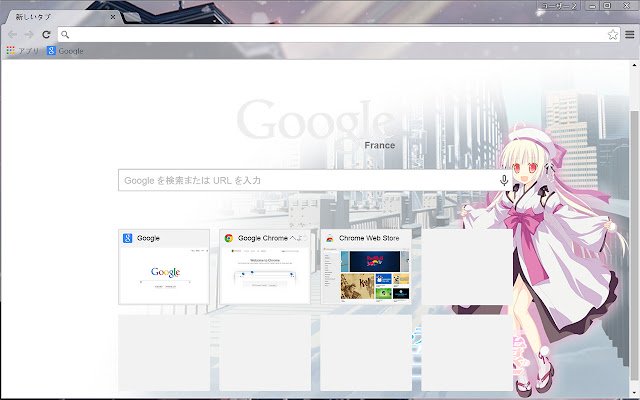Viewport: 640px width, 400px height.
Task: Maximize the Chrome window
Action: [x=607, y=6]
